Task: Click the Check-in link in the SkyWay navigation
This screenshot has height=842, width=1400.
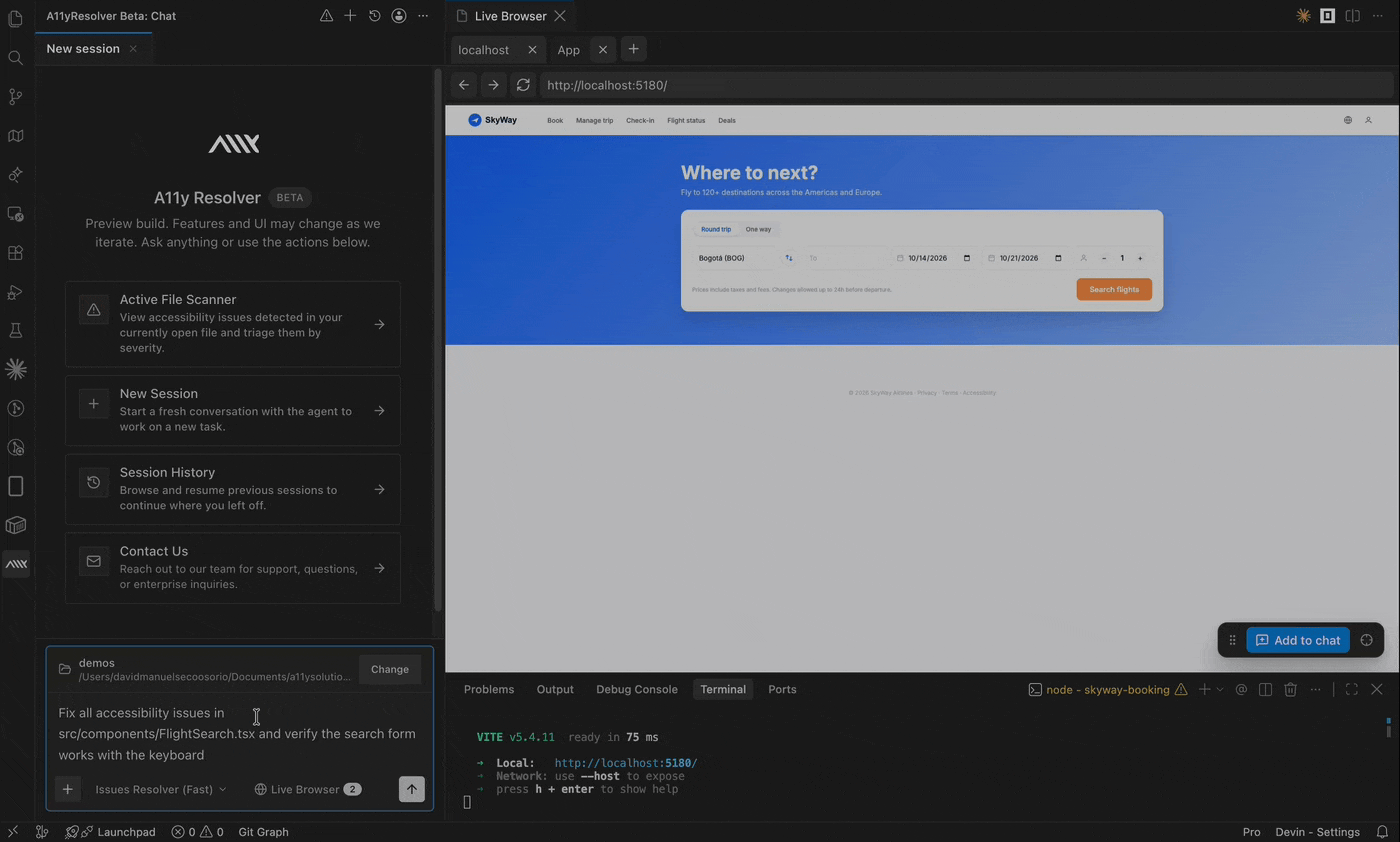Action: coord(640,120)
